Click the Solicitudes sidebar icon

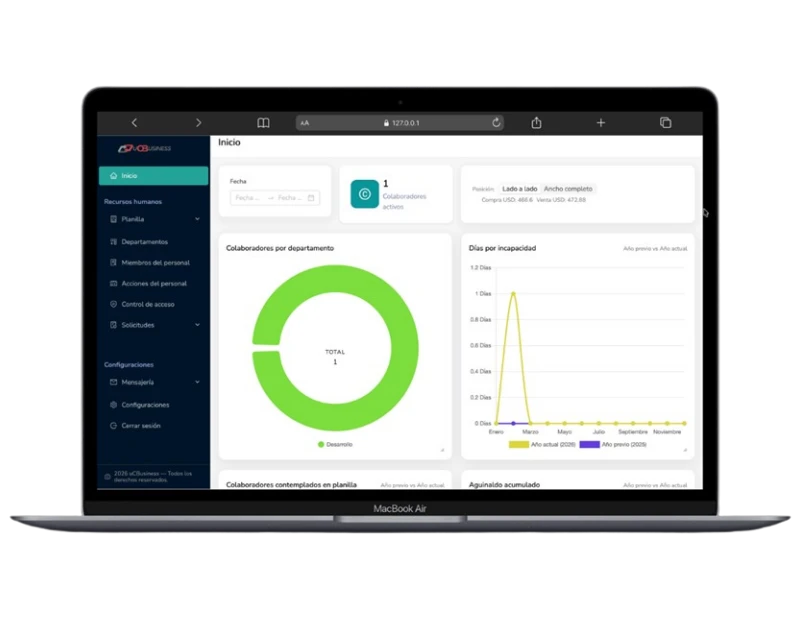click(x=113, y=325)
